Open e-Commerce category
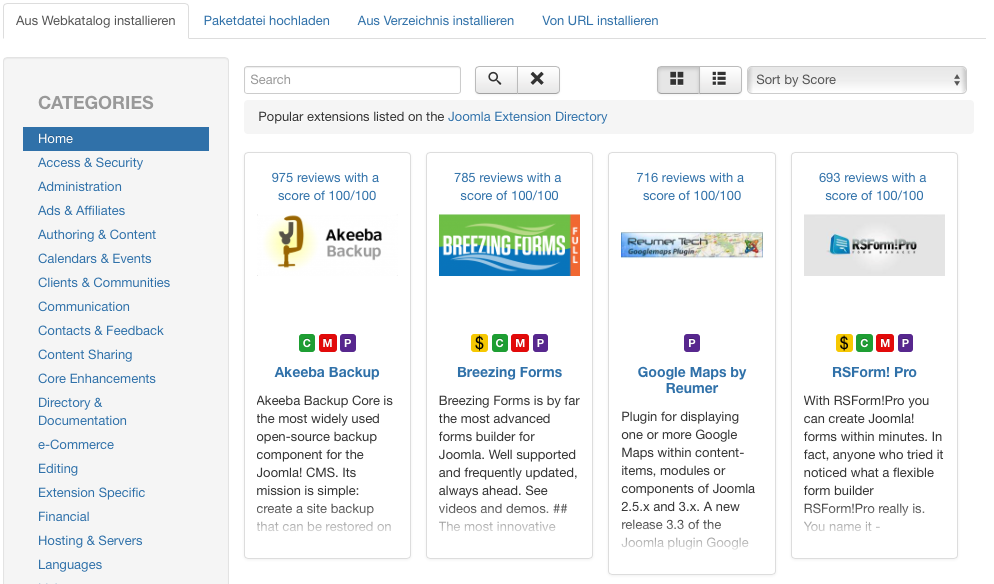Screen dimensions: 994x584 coord(76,445)
